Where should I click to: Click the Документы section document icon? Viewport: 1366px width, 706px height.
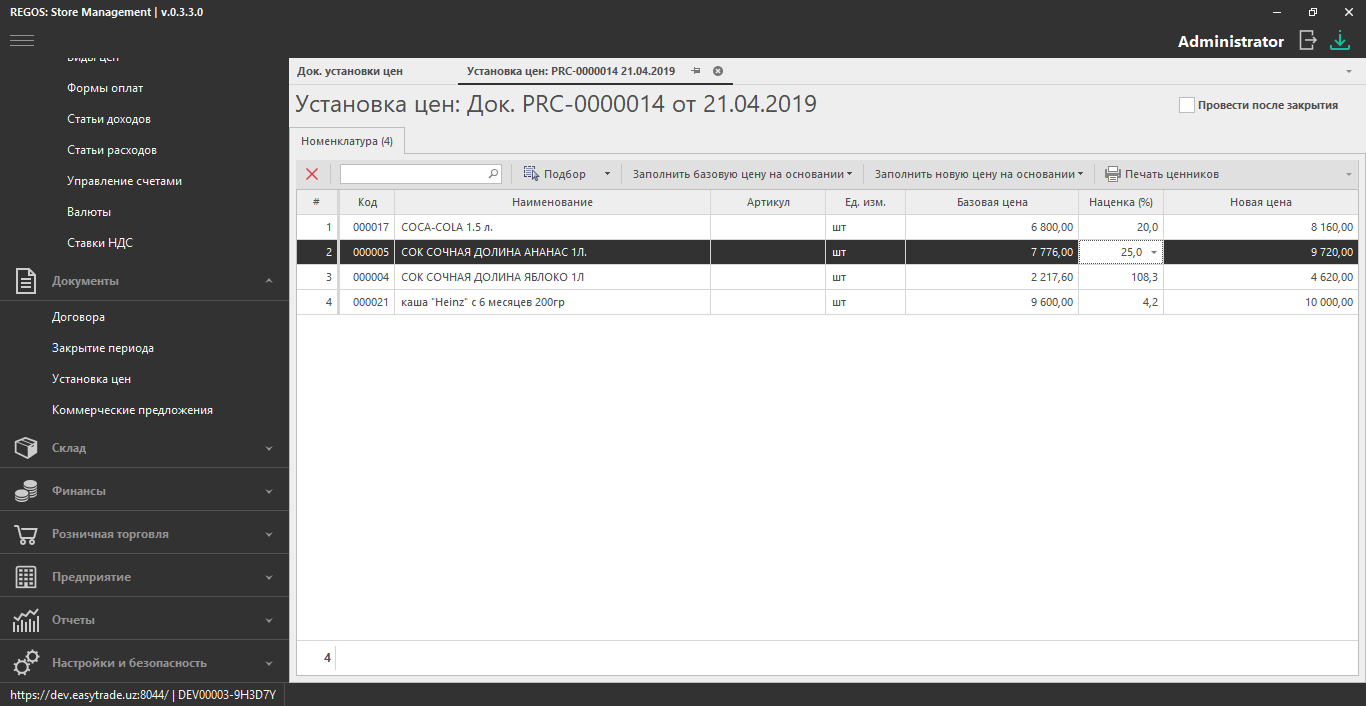click(26, 281)
